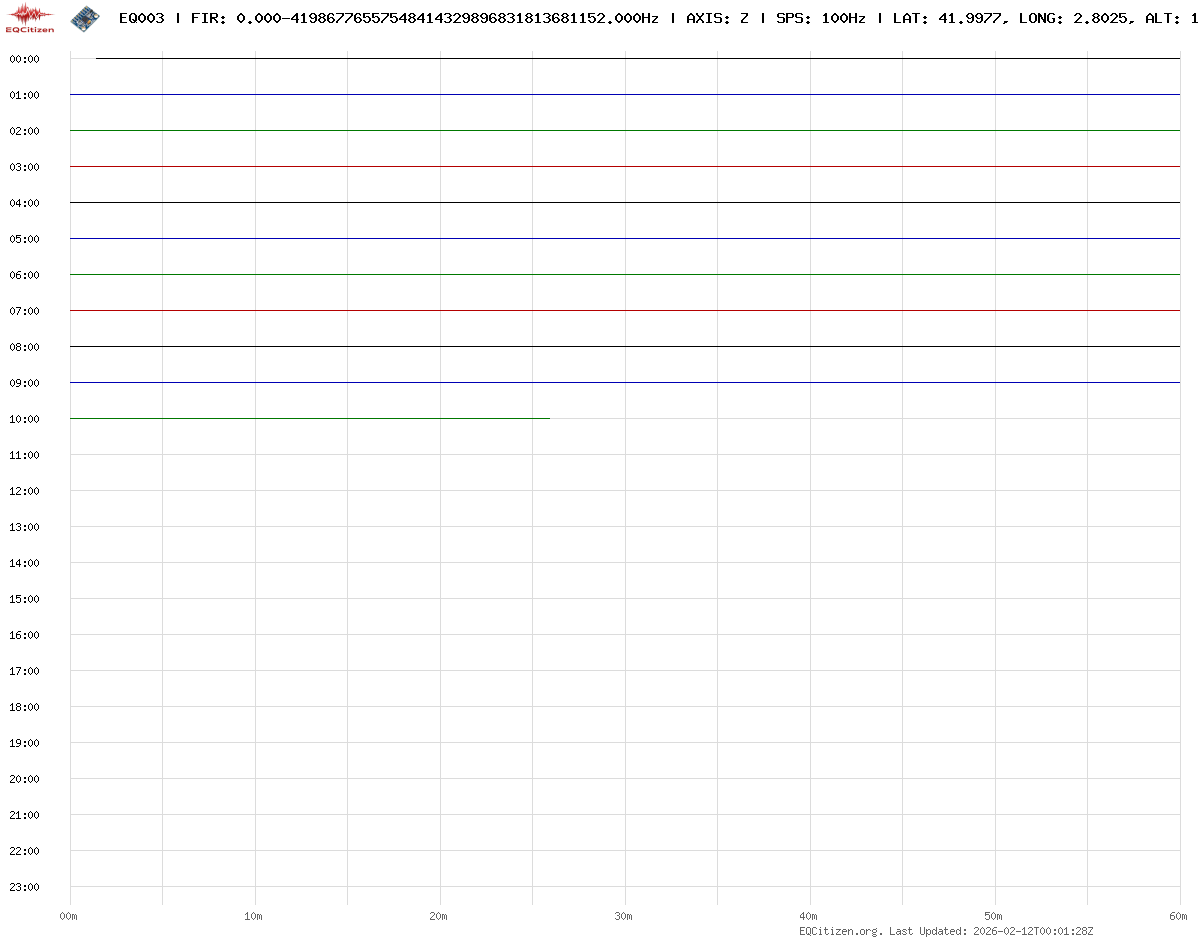The width and height of the screenshot is (1200, 940).
Task: Click the AXIS: Z text in header
Action: click(717, 18)
